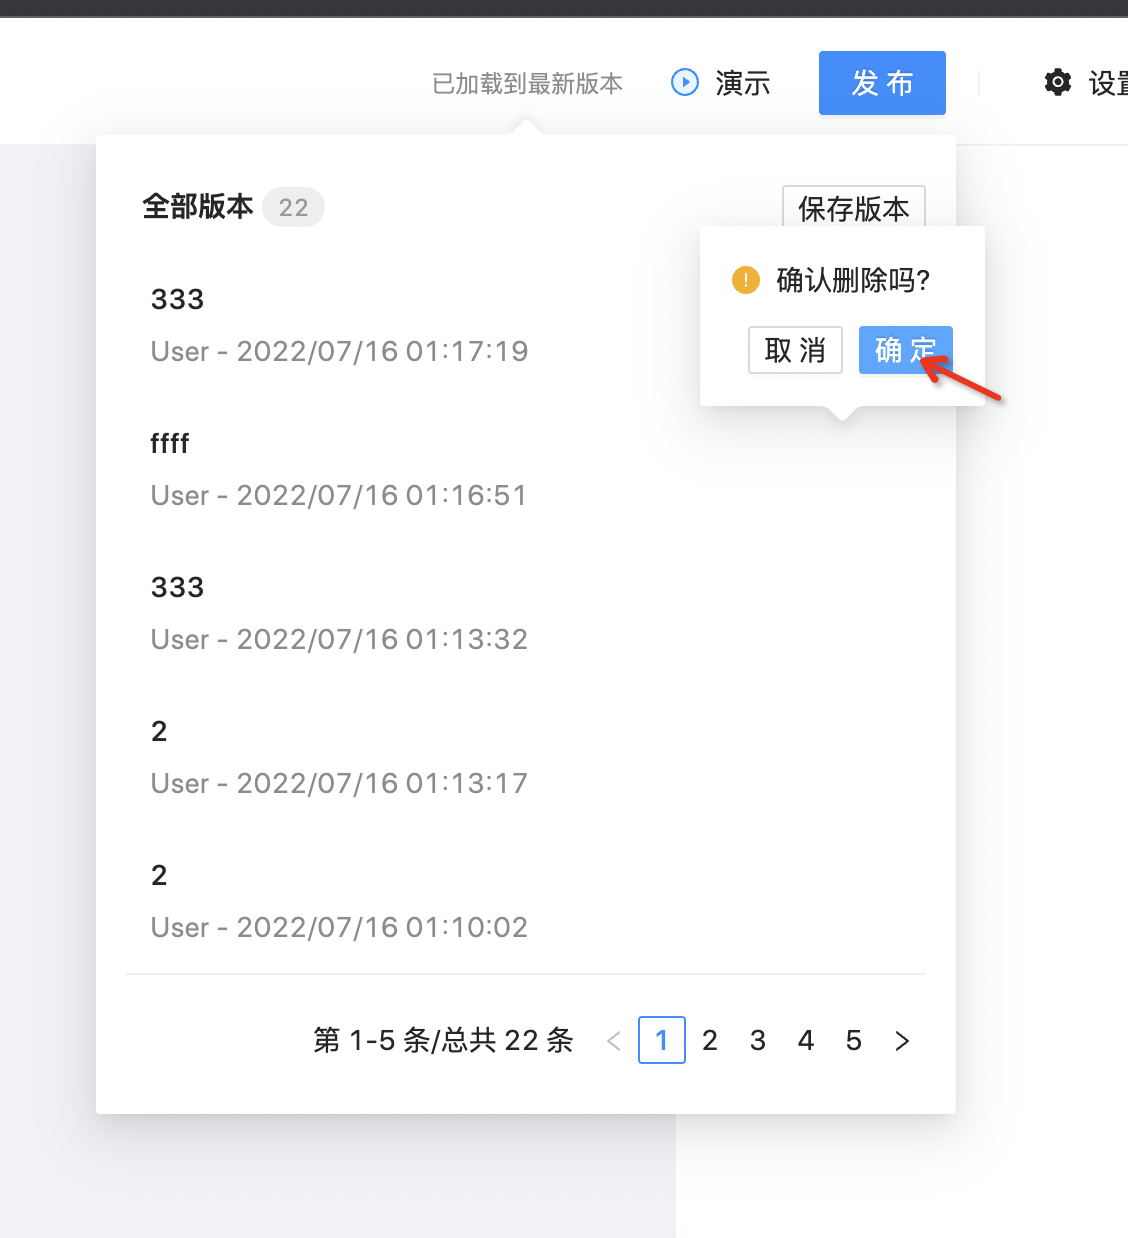
Task: Confirm deletion by clicking 确定
Action: point(905,350)
